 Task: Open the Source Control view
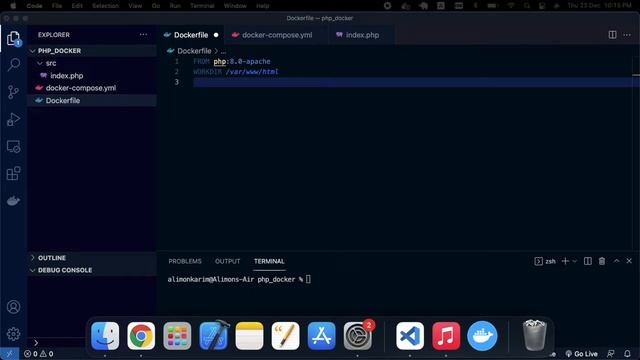[x=13, y=92]
